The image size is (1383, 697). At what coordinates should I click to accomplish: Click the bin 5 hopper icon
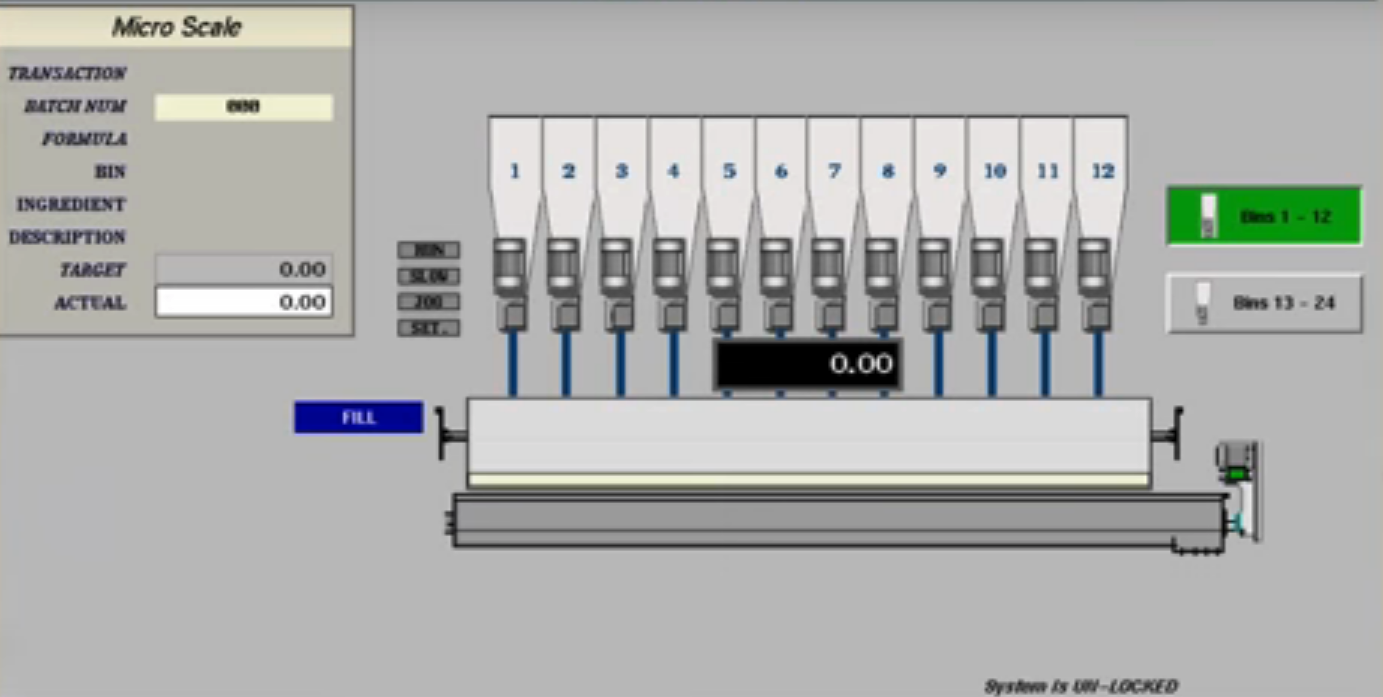728,170
